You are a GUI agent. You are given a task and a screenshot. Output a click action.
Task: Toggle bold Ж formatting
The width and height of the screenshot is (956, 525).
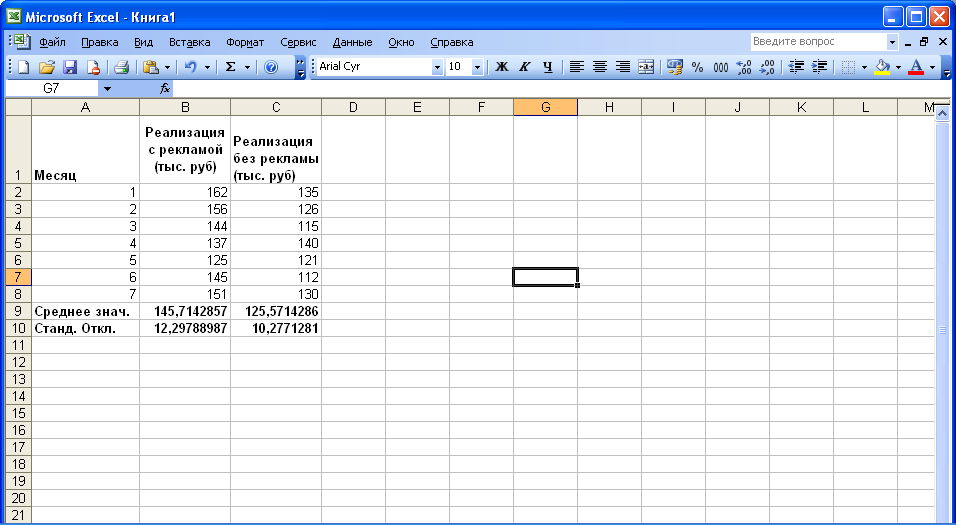click(x=501, y=67)
